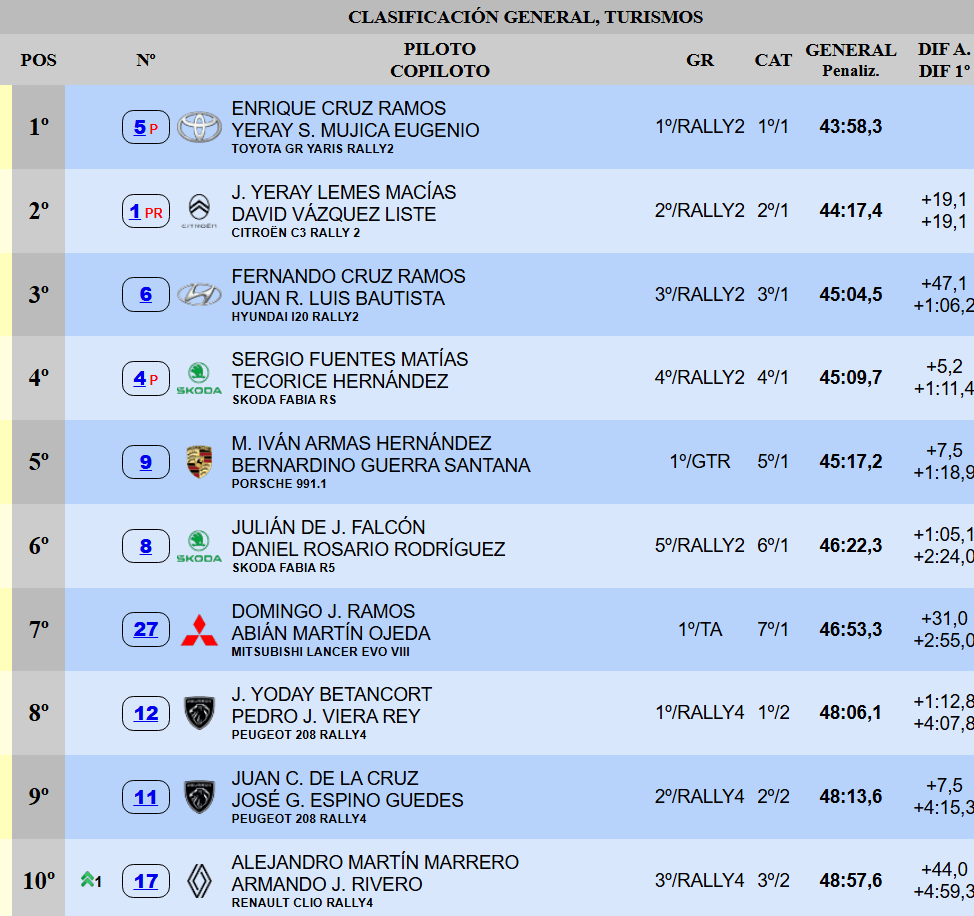Image resolution: width=974 pixels, height=916 pixels.
Task: Click the GENERAL Penaliz. column header
Action: point(850,60)
